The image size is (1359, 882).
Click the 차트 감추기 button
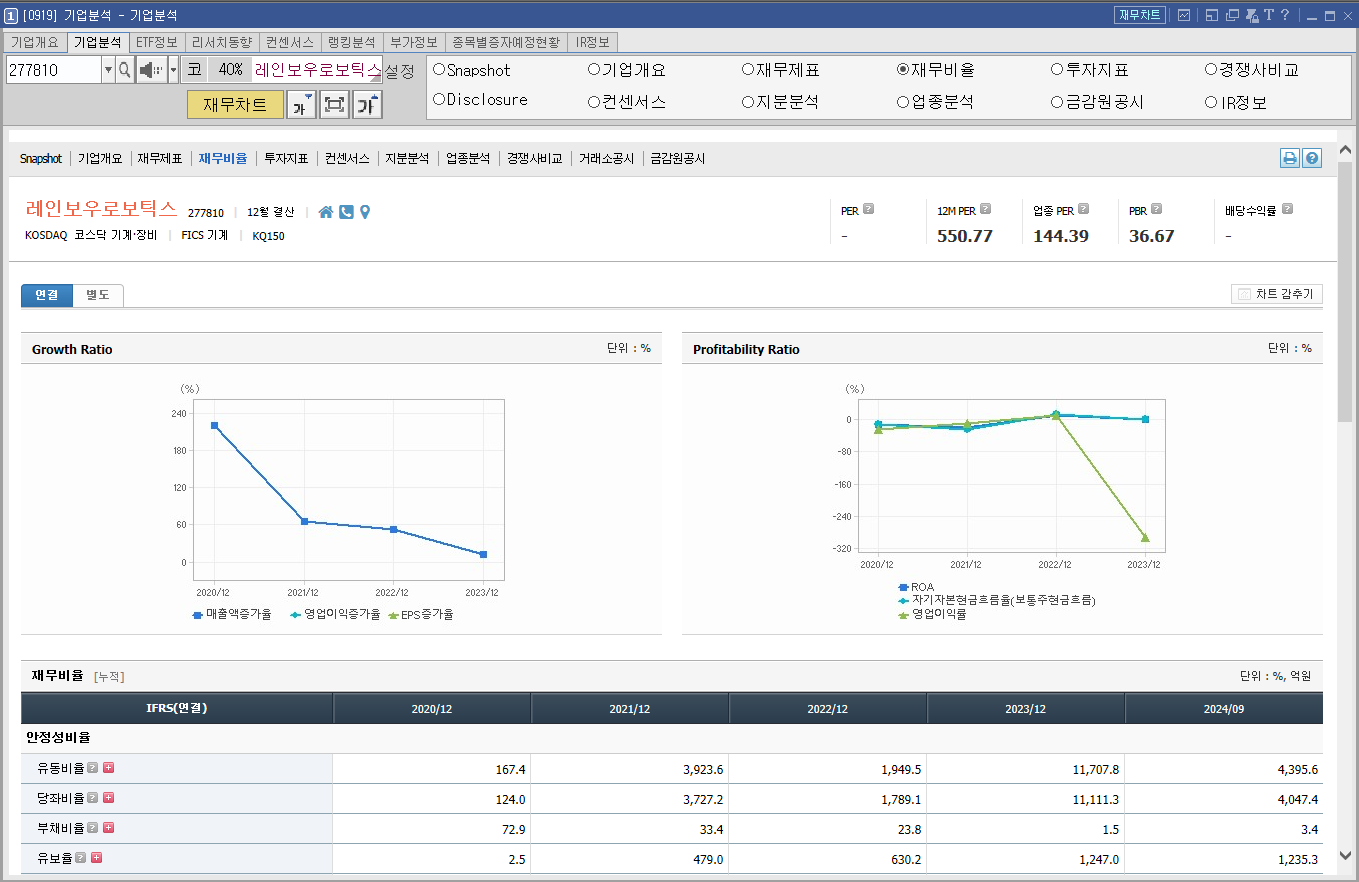(x=1277, y=294)
